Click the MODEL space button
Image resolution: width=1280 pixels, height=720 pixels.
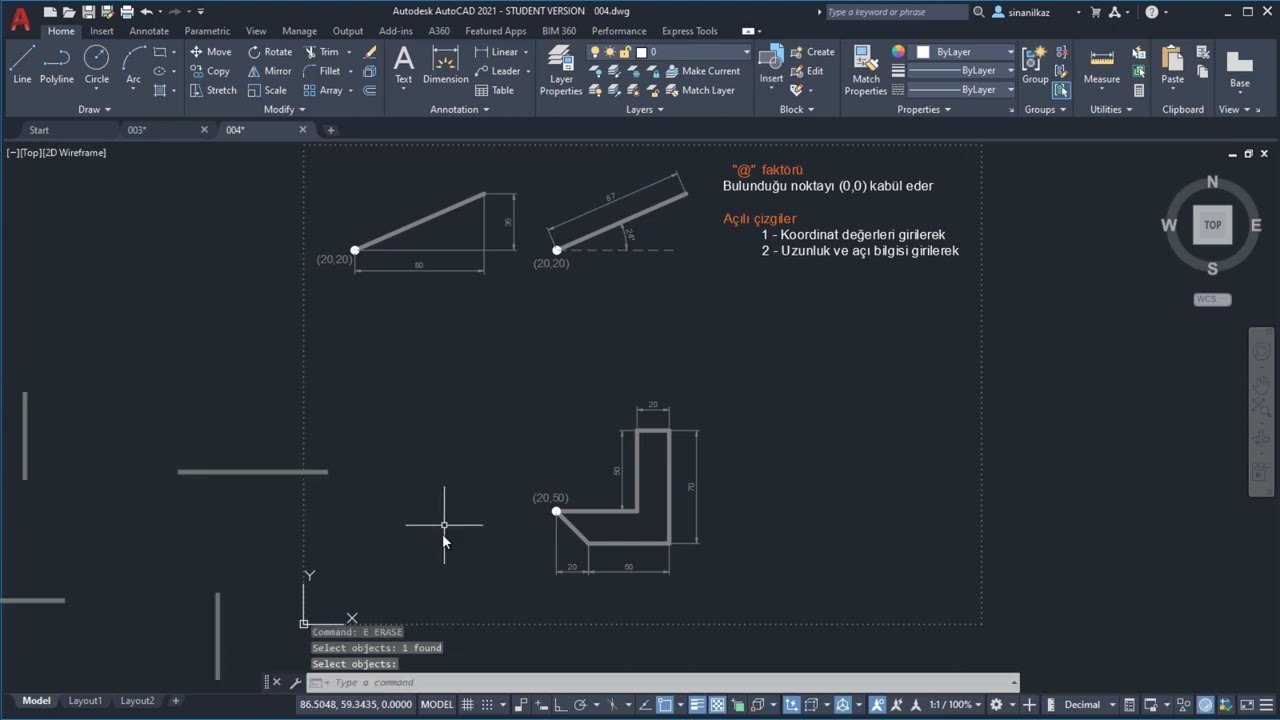437,705
